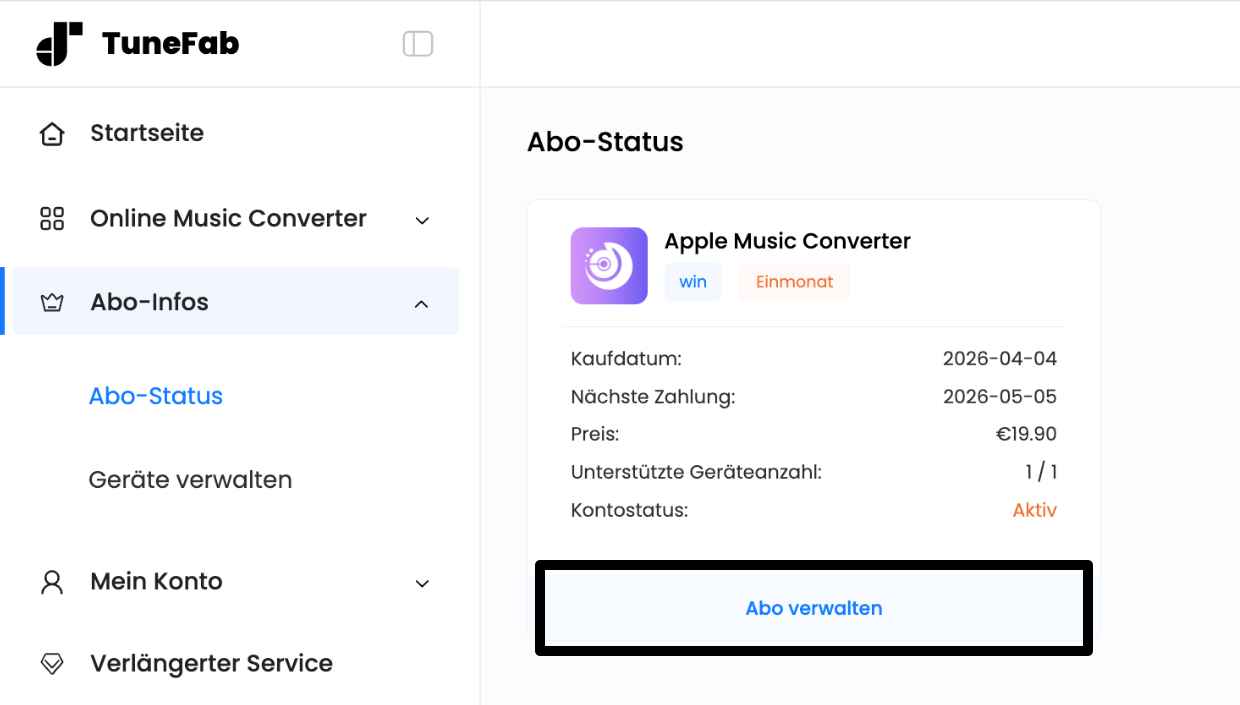Click the Abo-Infos crown icon
The image size is (1240, 705).
52,303
